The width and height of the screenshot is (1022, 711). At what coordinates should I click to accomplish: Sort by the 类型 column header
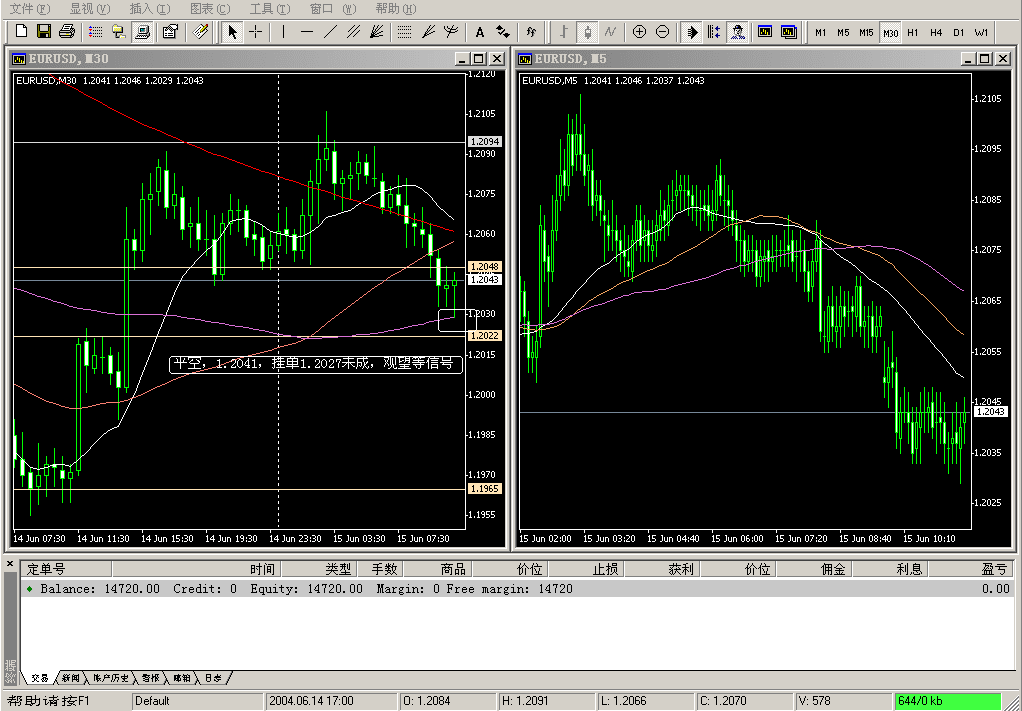[x=319, y=569]
